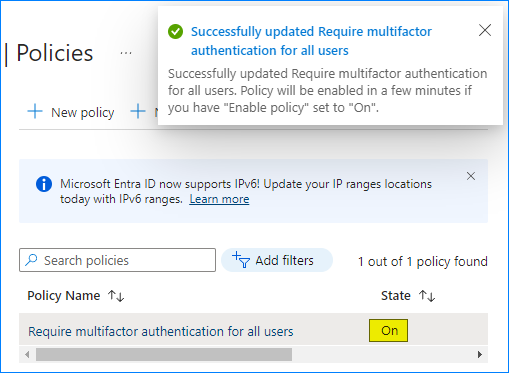The image size is (509, 373).
Task: Sort by State using arrows icon
Action: [427, 296]
